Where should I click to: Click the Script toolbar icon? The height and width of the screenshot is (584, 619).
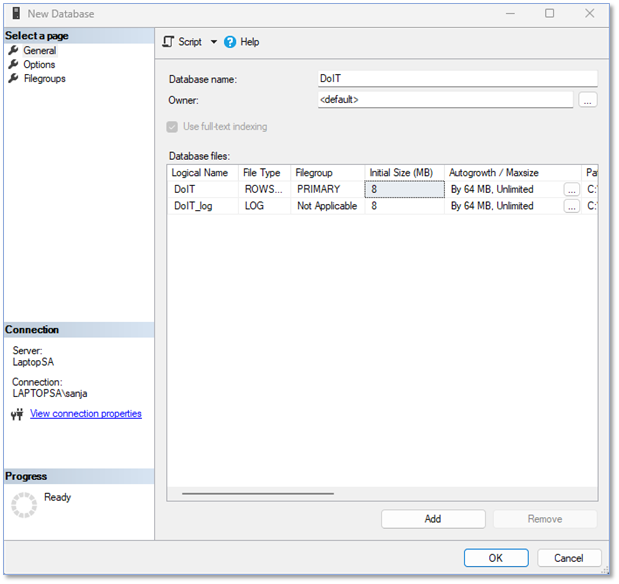(168, 42)
